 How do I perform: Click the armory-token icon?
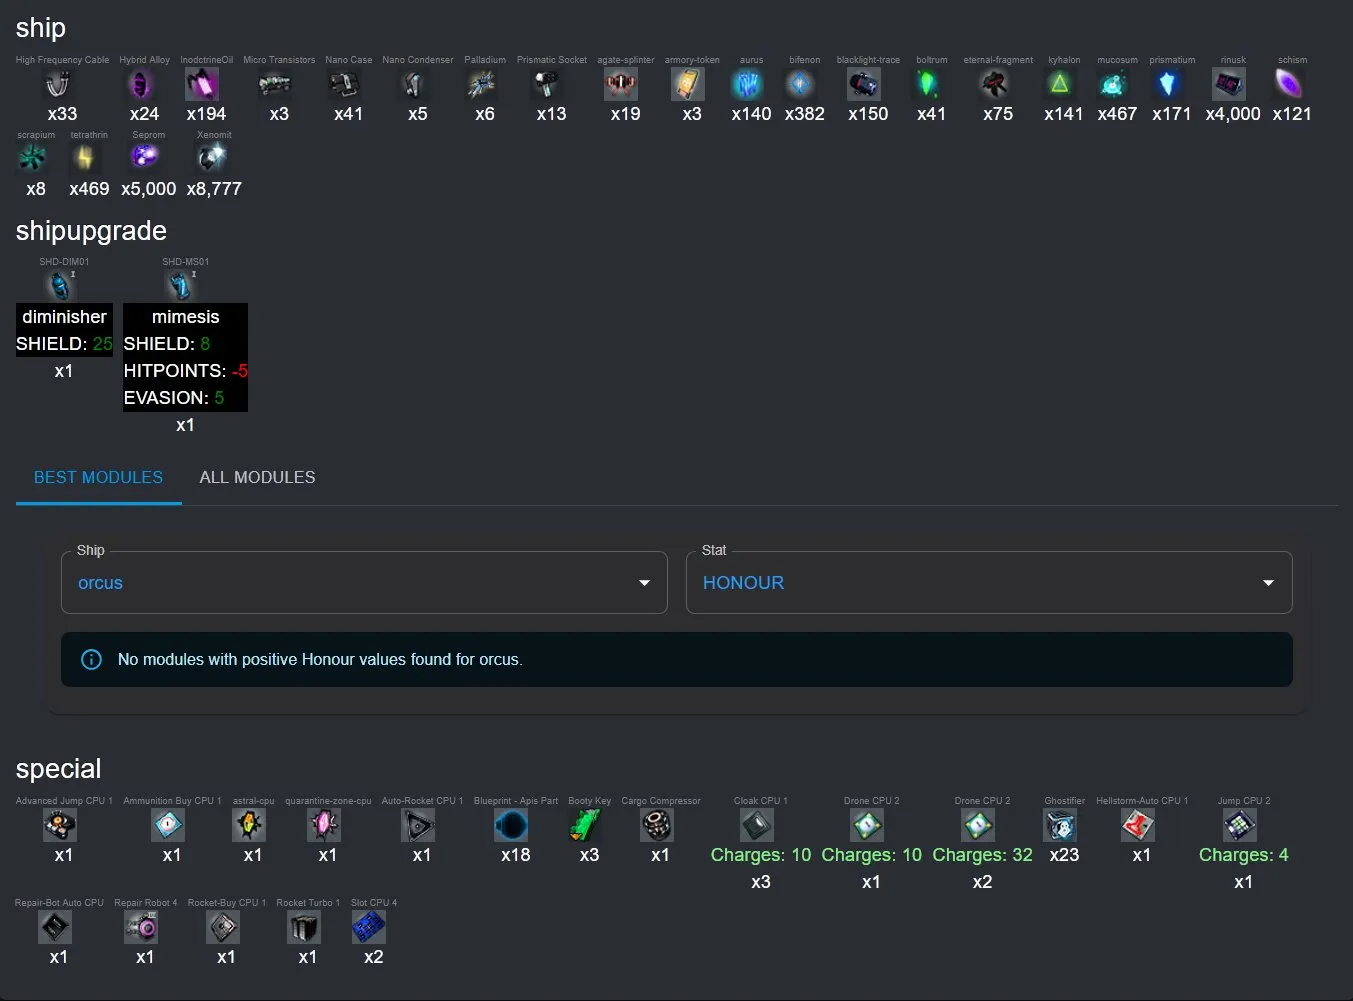click(689, 85)
